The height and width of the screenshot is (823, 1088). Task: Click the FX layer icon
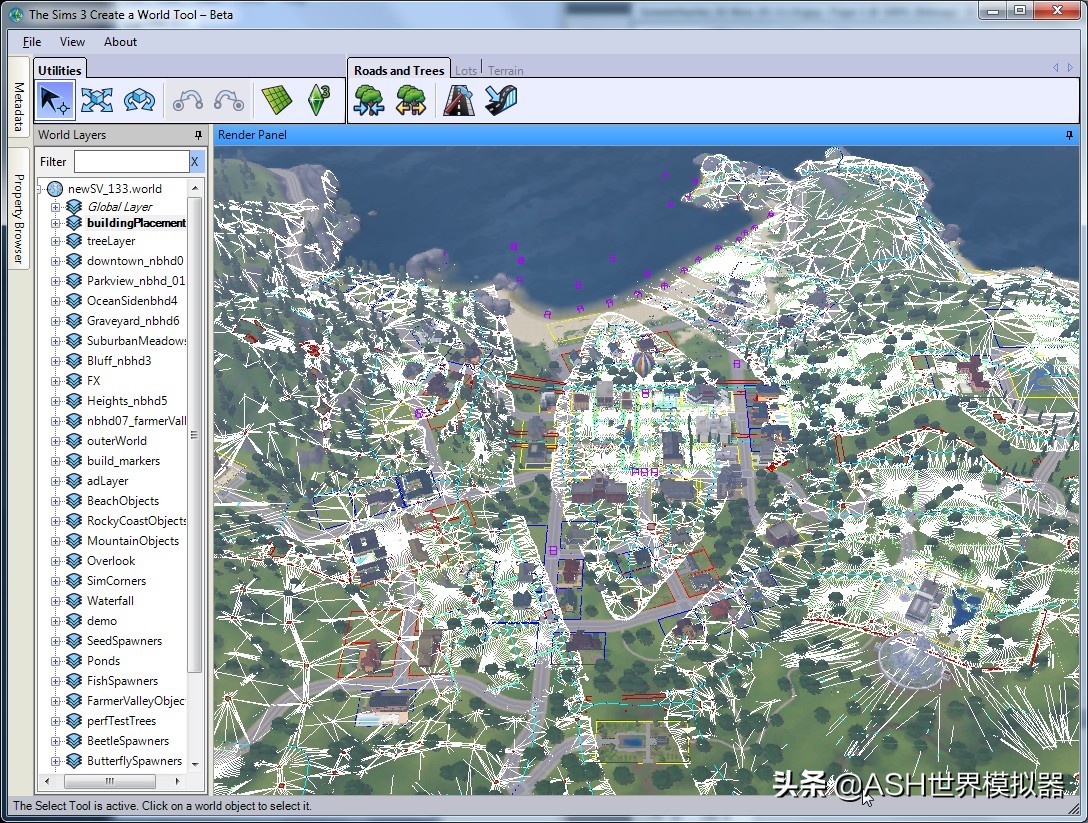coord(74,380)
